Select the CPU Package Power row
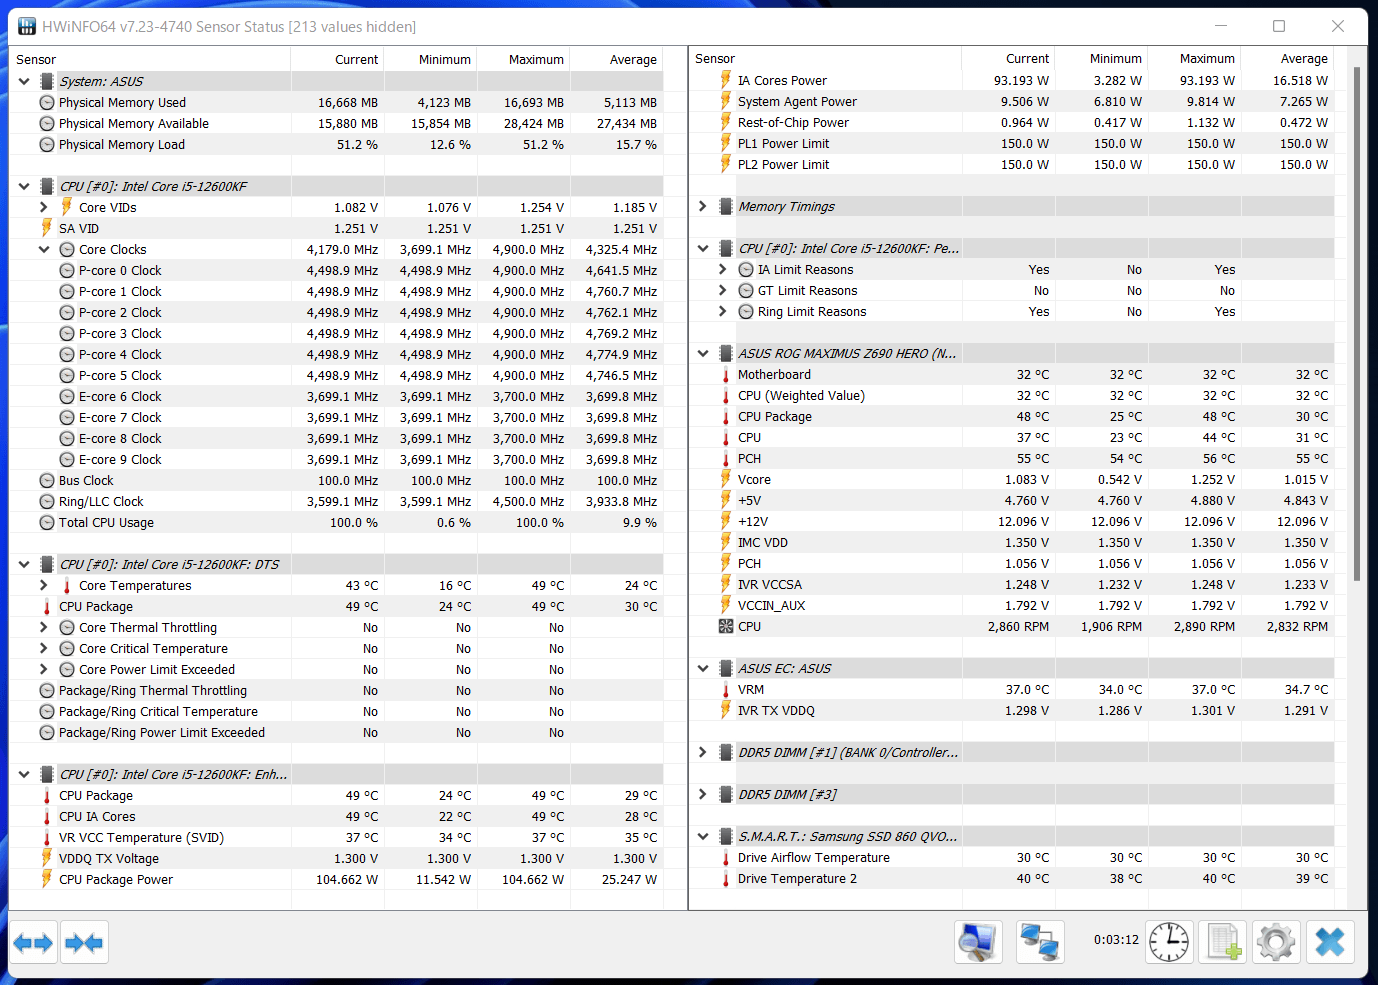This screenshot has height=985, width=1378. click(x=336, y=879)
